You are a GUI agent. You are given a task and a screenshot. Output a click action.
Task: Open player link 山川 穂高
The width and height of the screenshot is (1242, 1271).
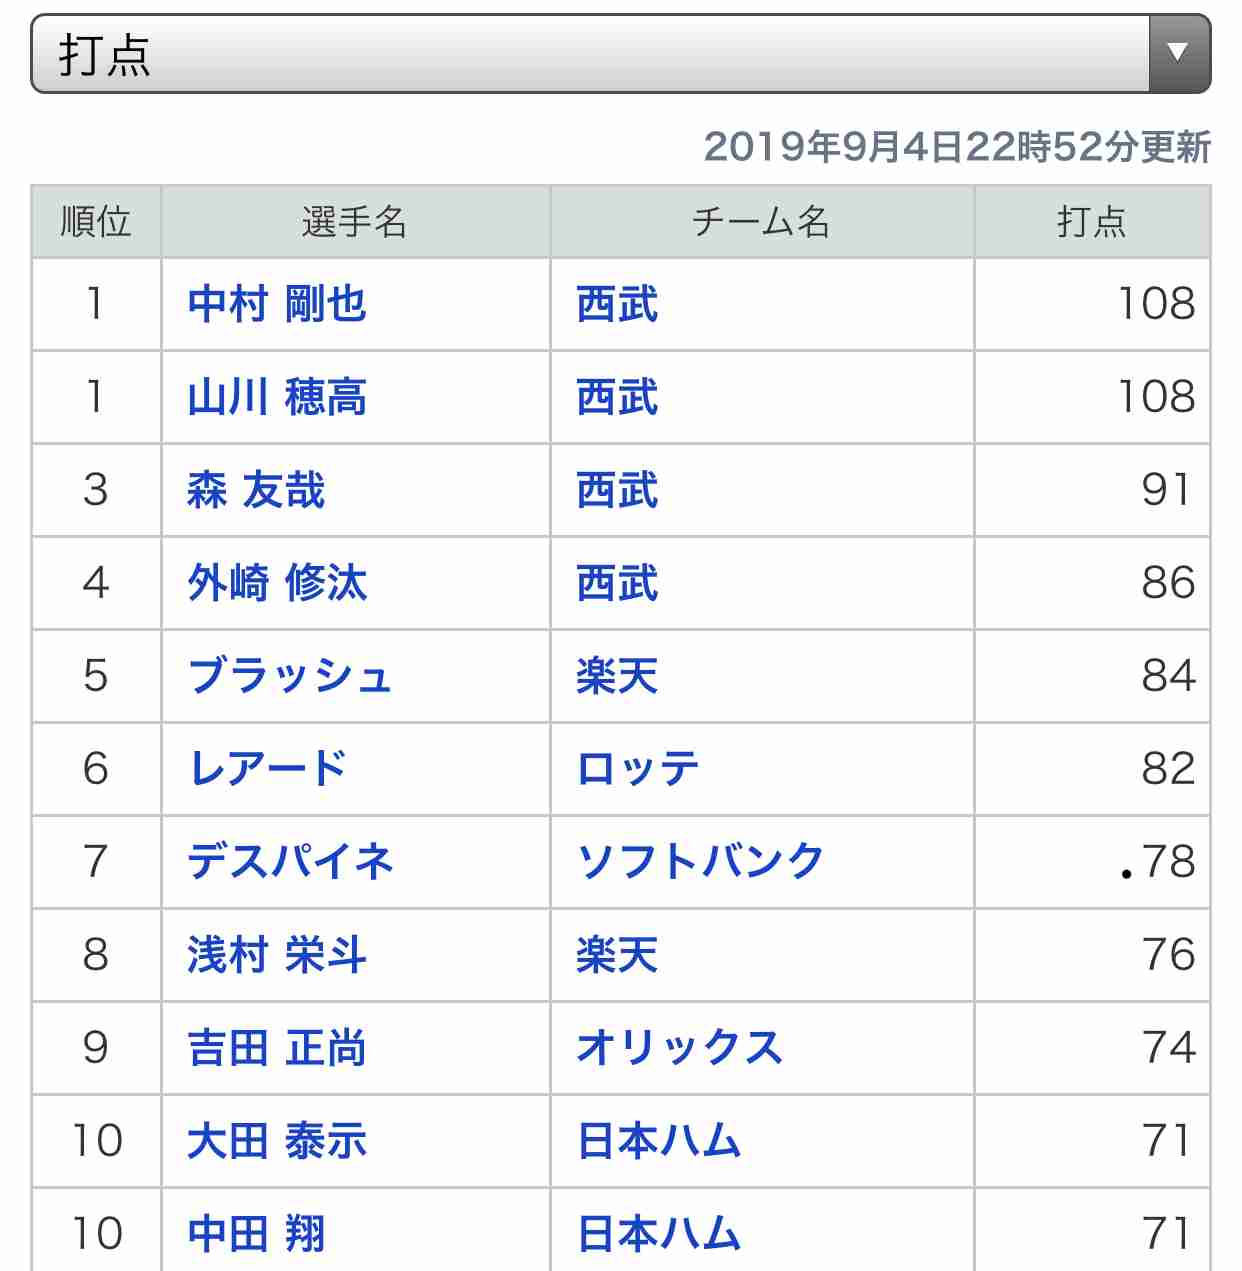coord(277,397)
